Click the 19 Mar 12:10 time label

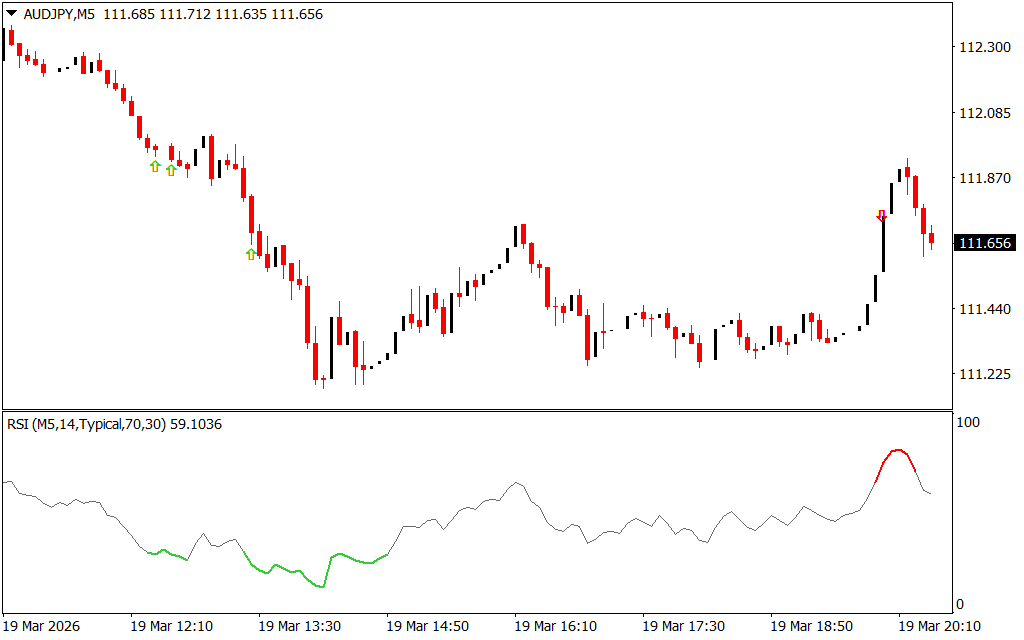click(x=171, y=626)
